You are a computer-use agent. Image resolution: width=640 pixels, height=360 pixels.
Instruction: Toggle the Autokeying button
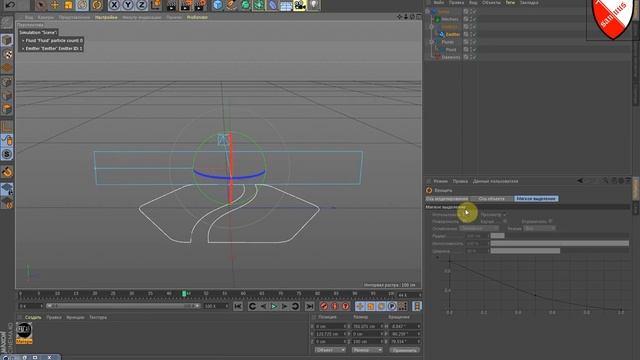click(335, 306)
